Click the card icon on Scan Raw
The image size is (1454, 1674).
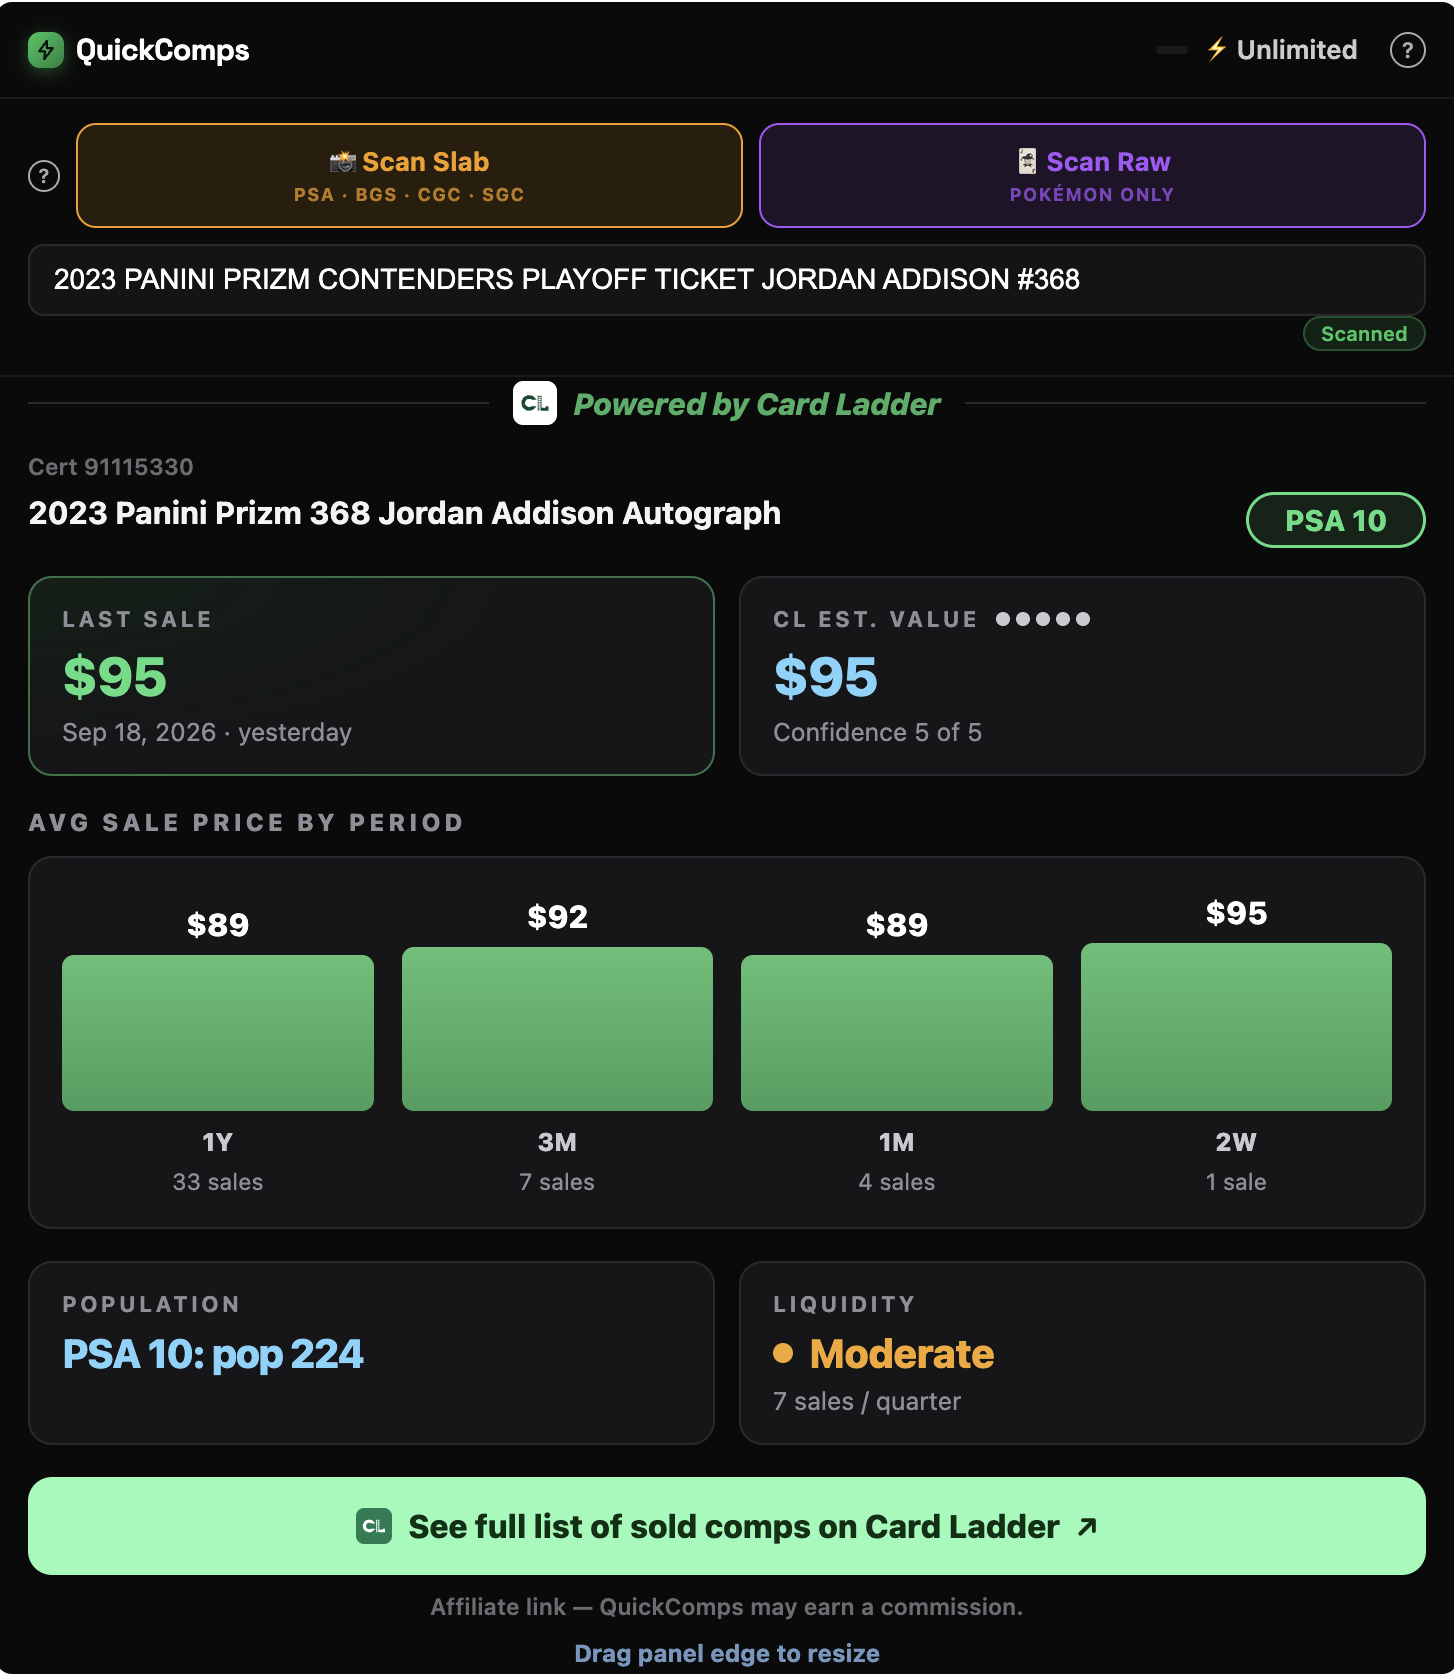[1027, 161]
